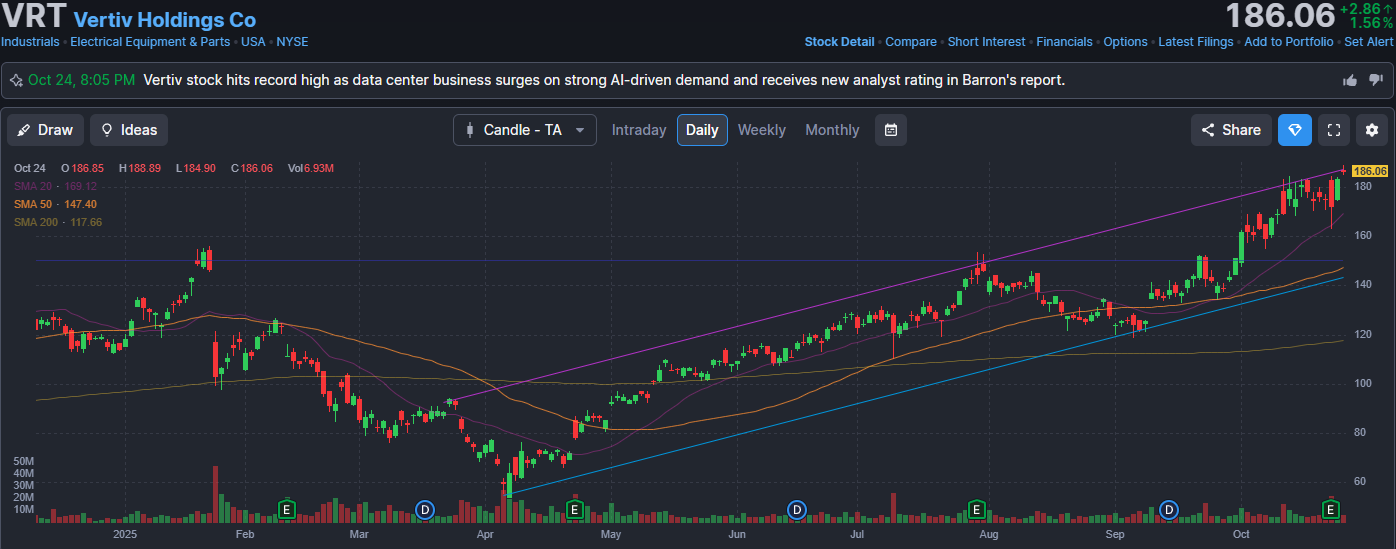Click the Oct 24, 8:05 PM news timestamp
The width and height of the screenshot is (1396, 549).
[81, 80]
